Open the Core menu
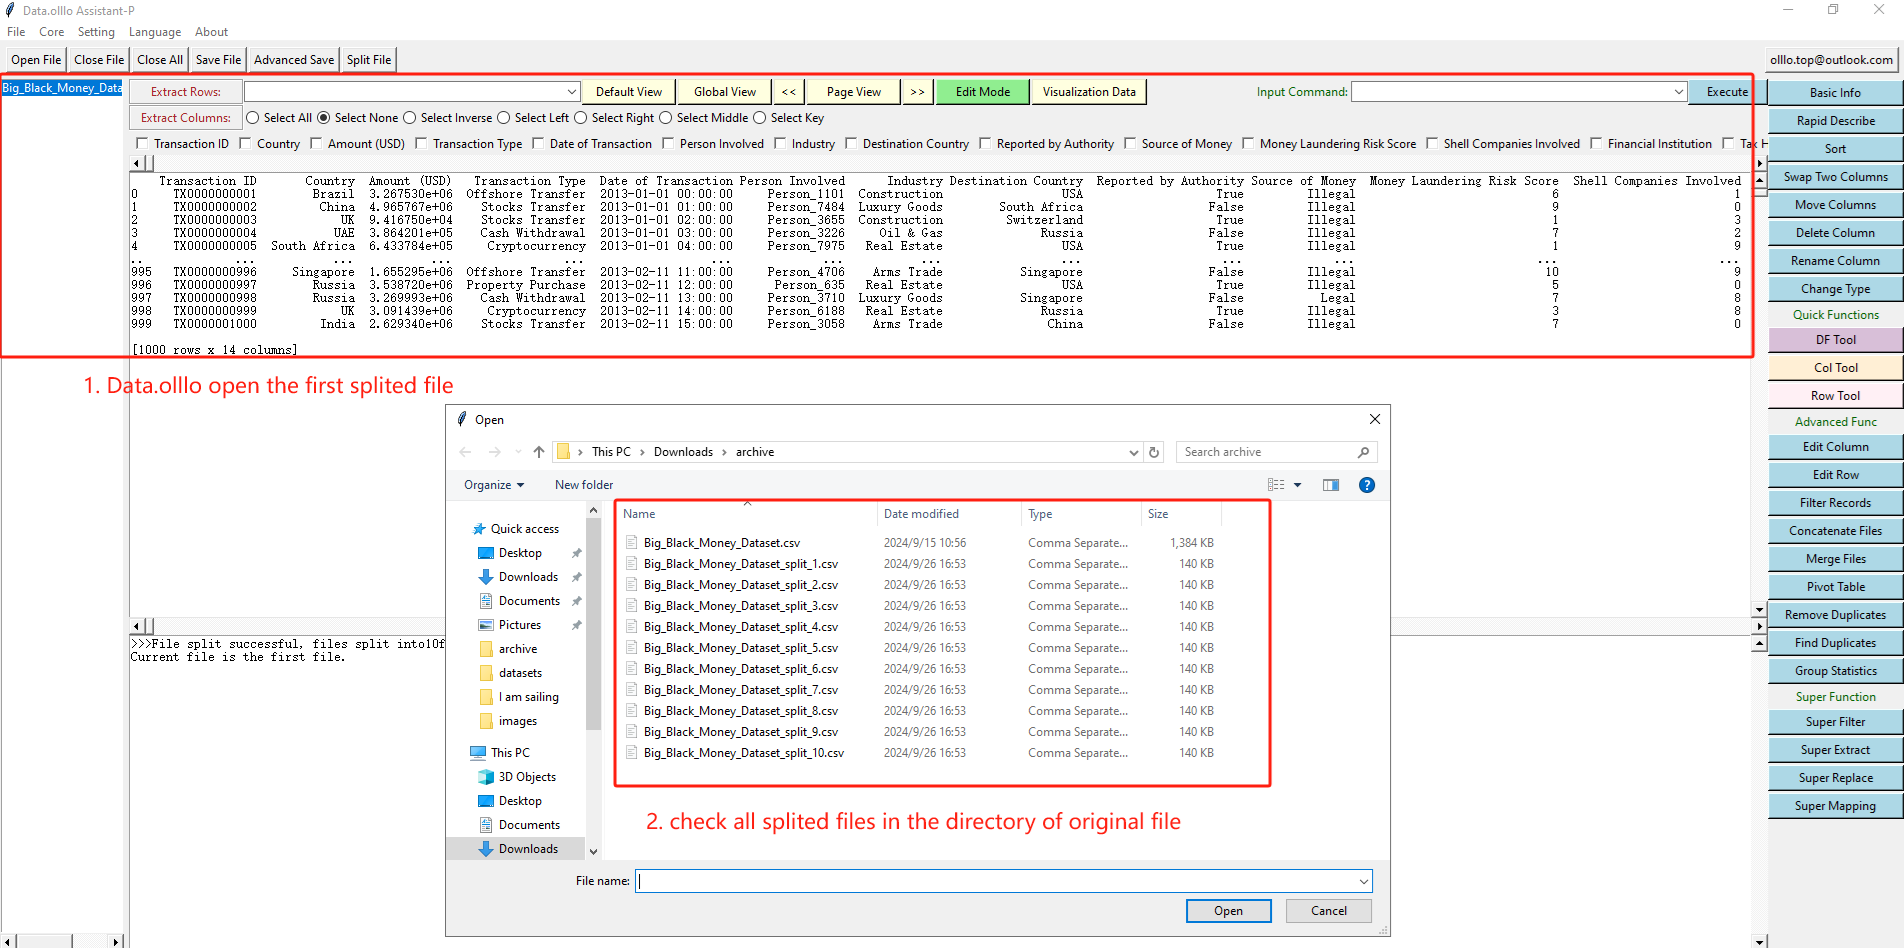 point(51,32)
